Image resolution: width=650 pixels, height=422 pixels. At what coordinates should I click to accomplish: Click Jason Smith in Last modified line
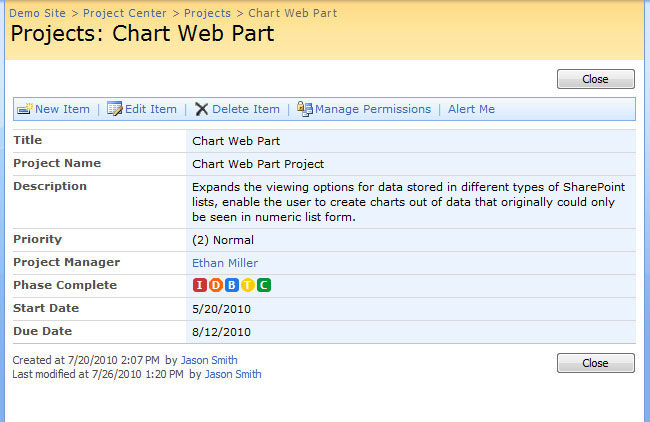(x=233, y=374)
